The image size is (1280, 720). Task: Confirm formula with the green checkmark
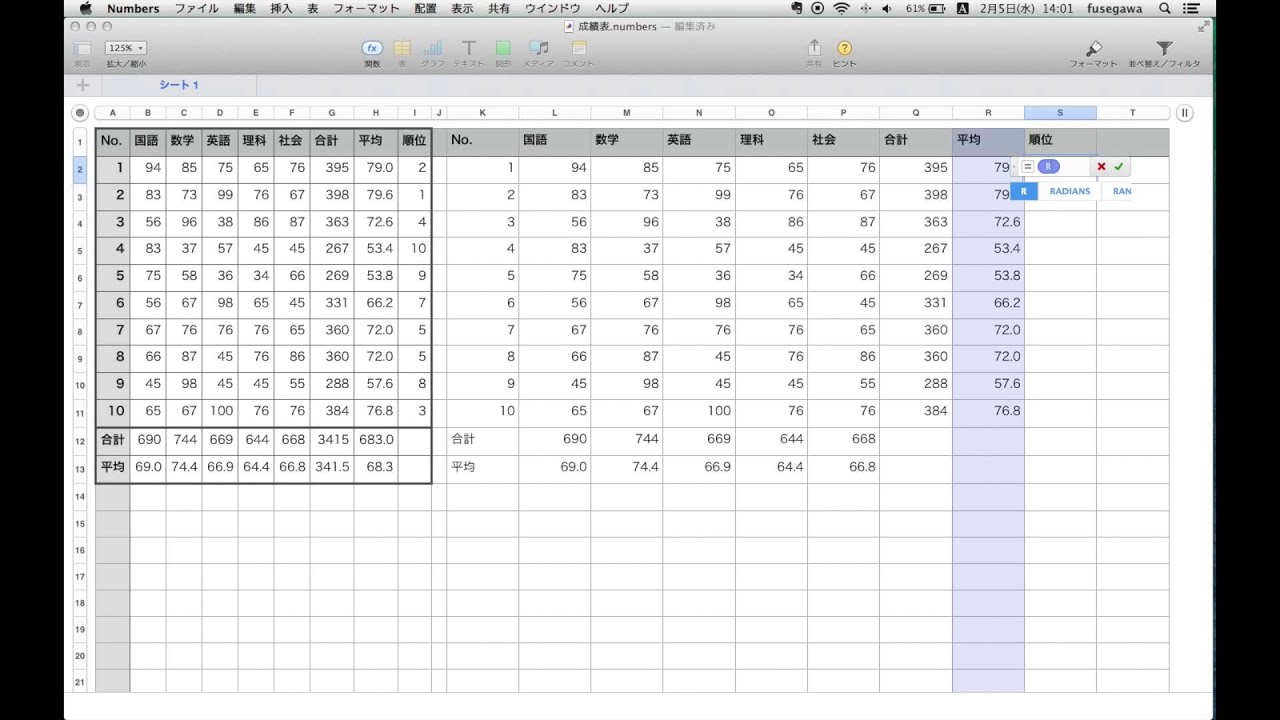tap(1119, 167)
